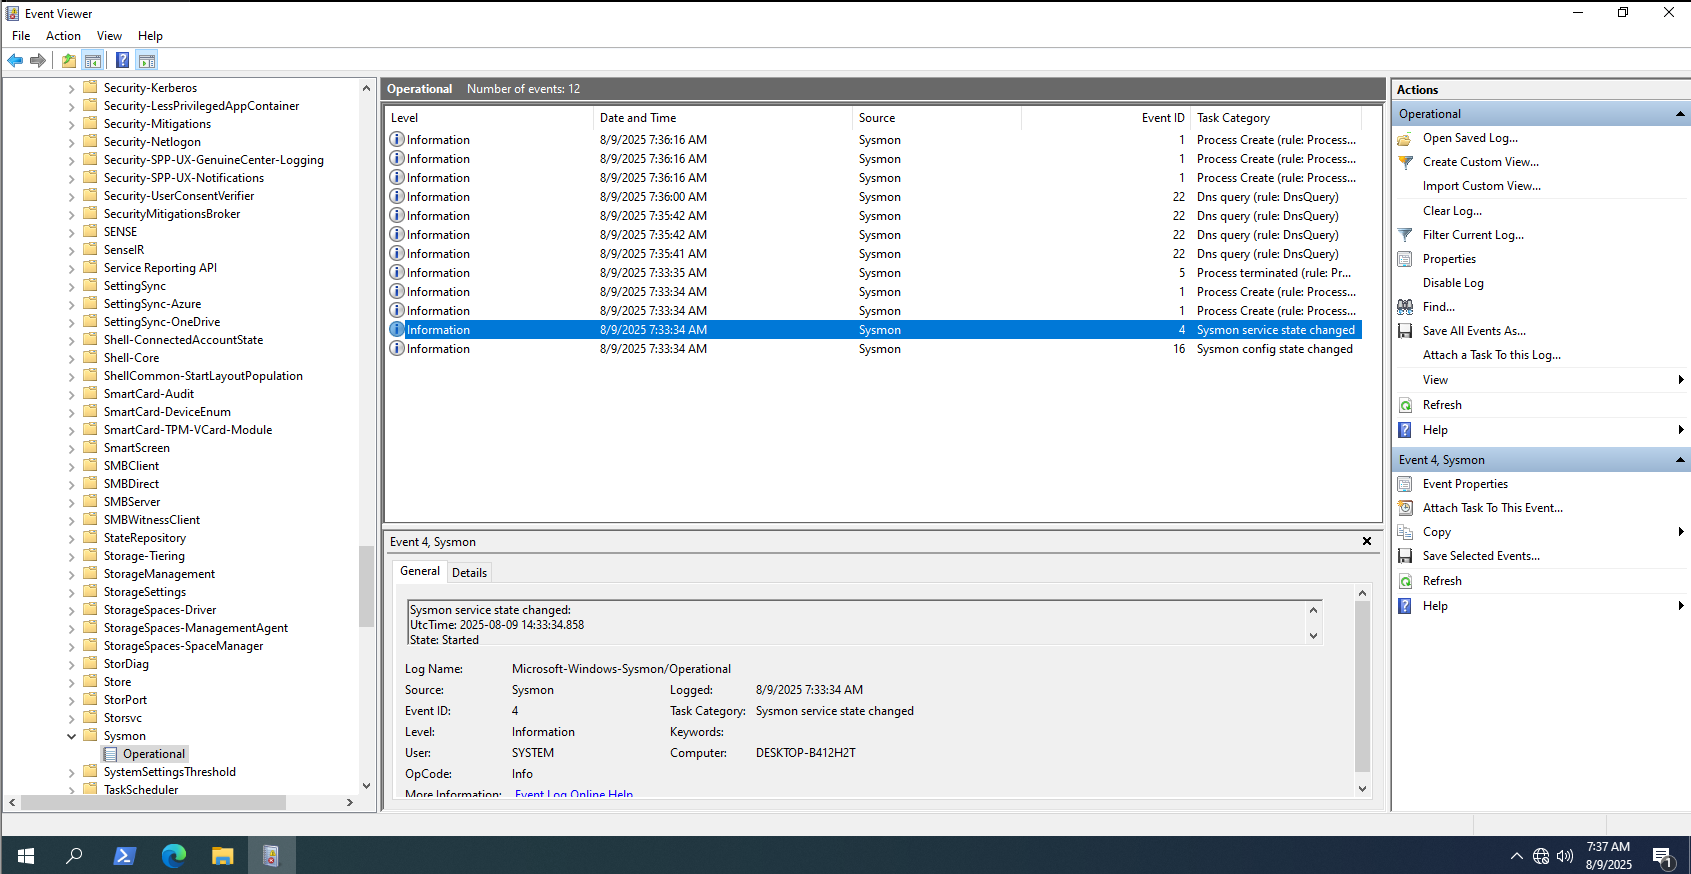Screen dimensions: 1691x874
Task: Click the Open Saved Log folder icon
Action: 1405,138
